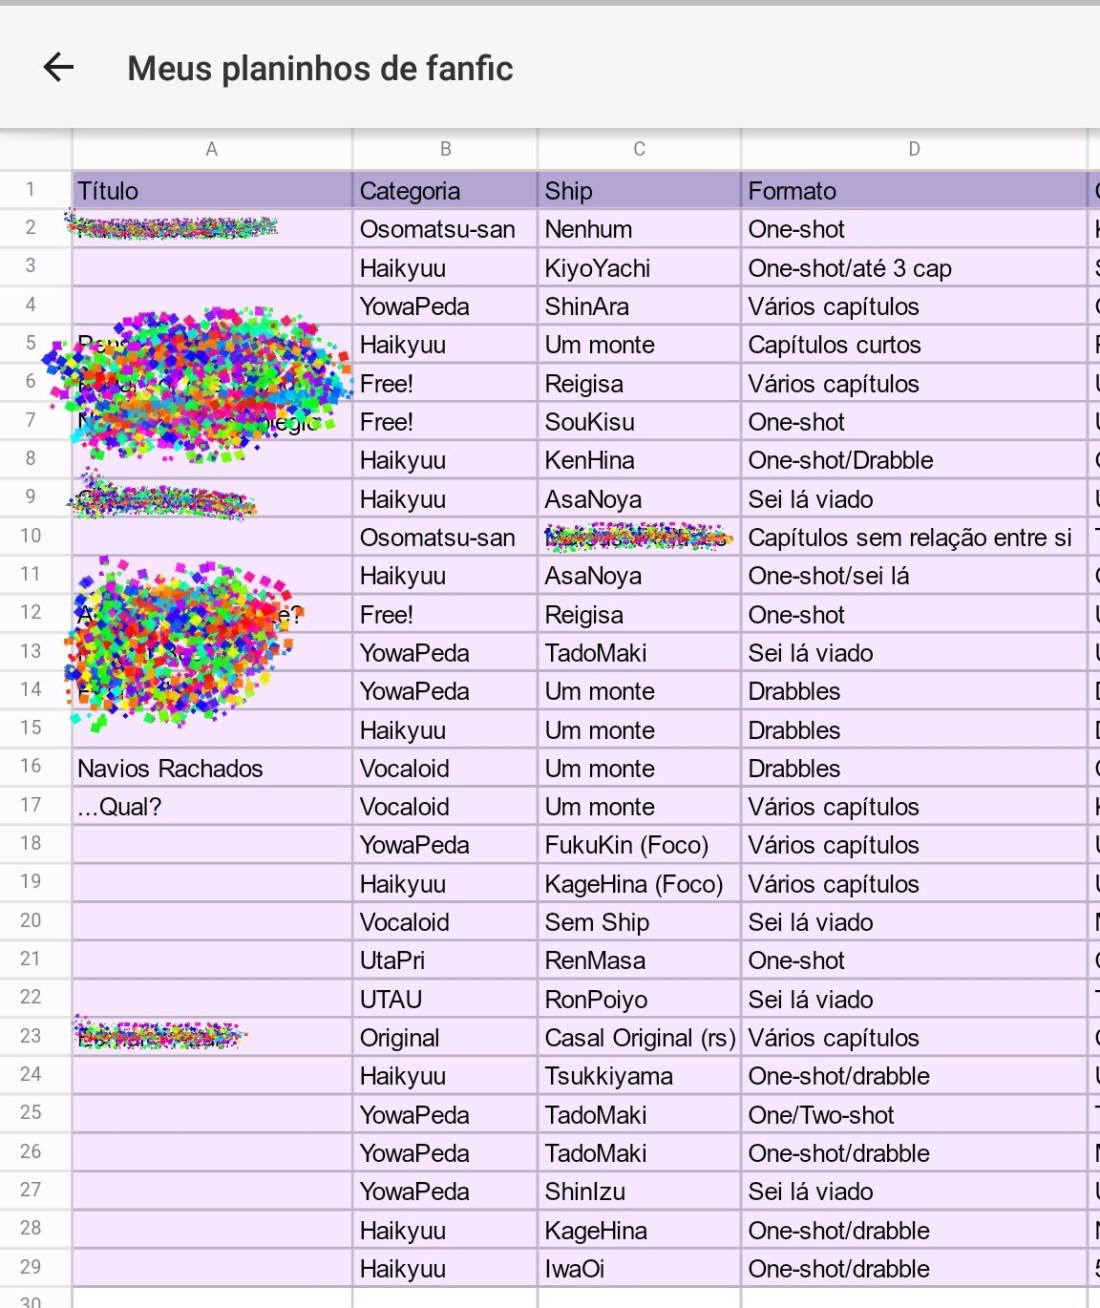Viewport: 1100px width, 1308px height.
Task: Select the Navios Rachados title cell
Action: (212, 768)
